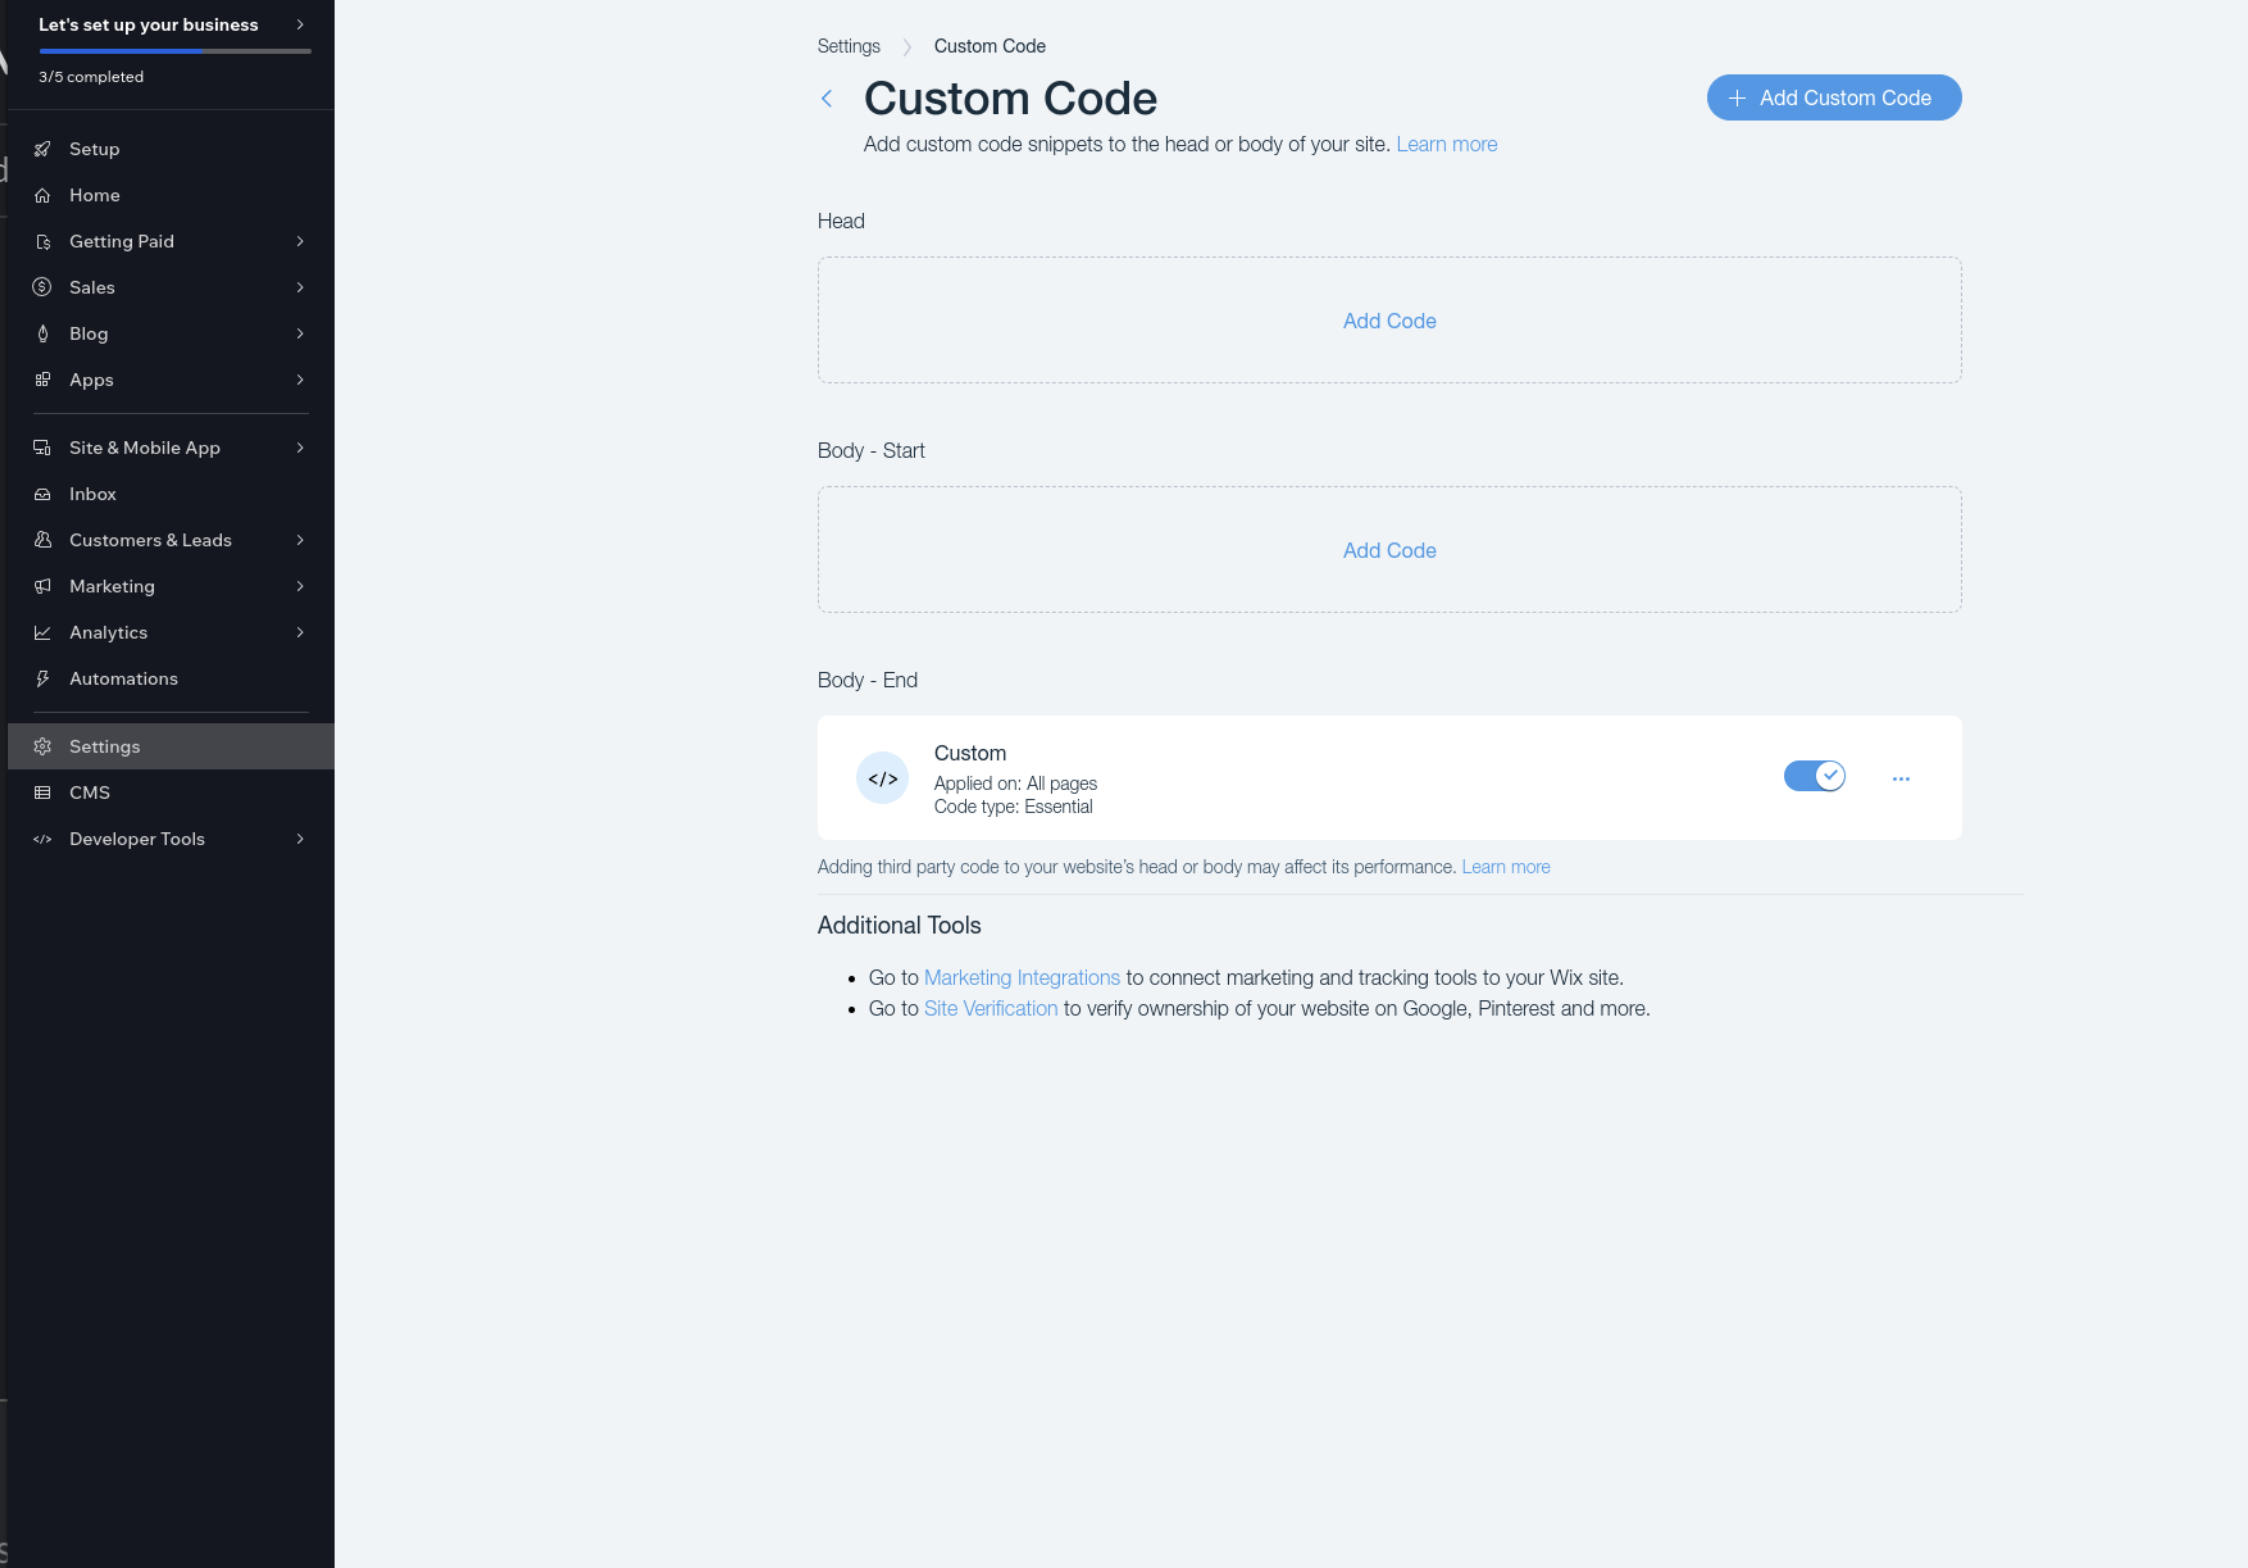Click the business setup progress bar
The image size is (2248, 1568).
click(175, 51)
